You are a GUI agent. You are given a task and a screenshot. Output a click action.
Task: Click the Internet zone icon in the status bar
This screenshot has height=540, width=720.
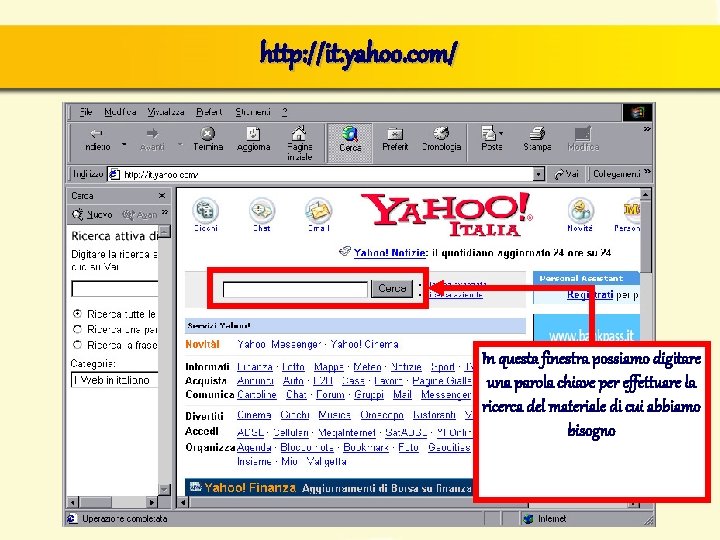(528, 519)
